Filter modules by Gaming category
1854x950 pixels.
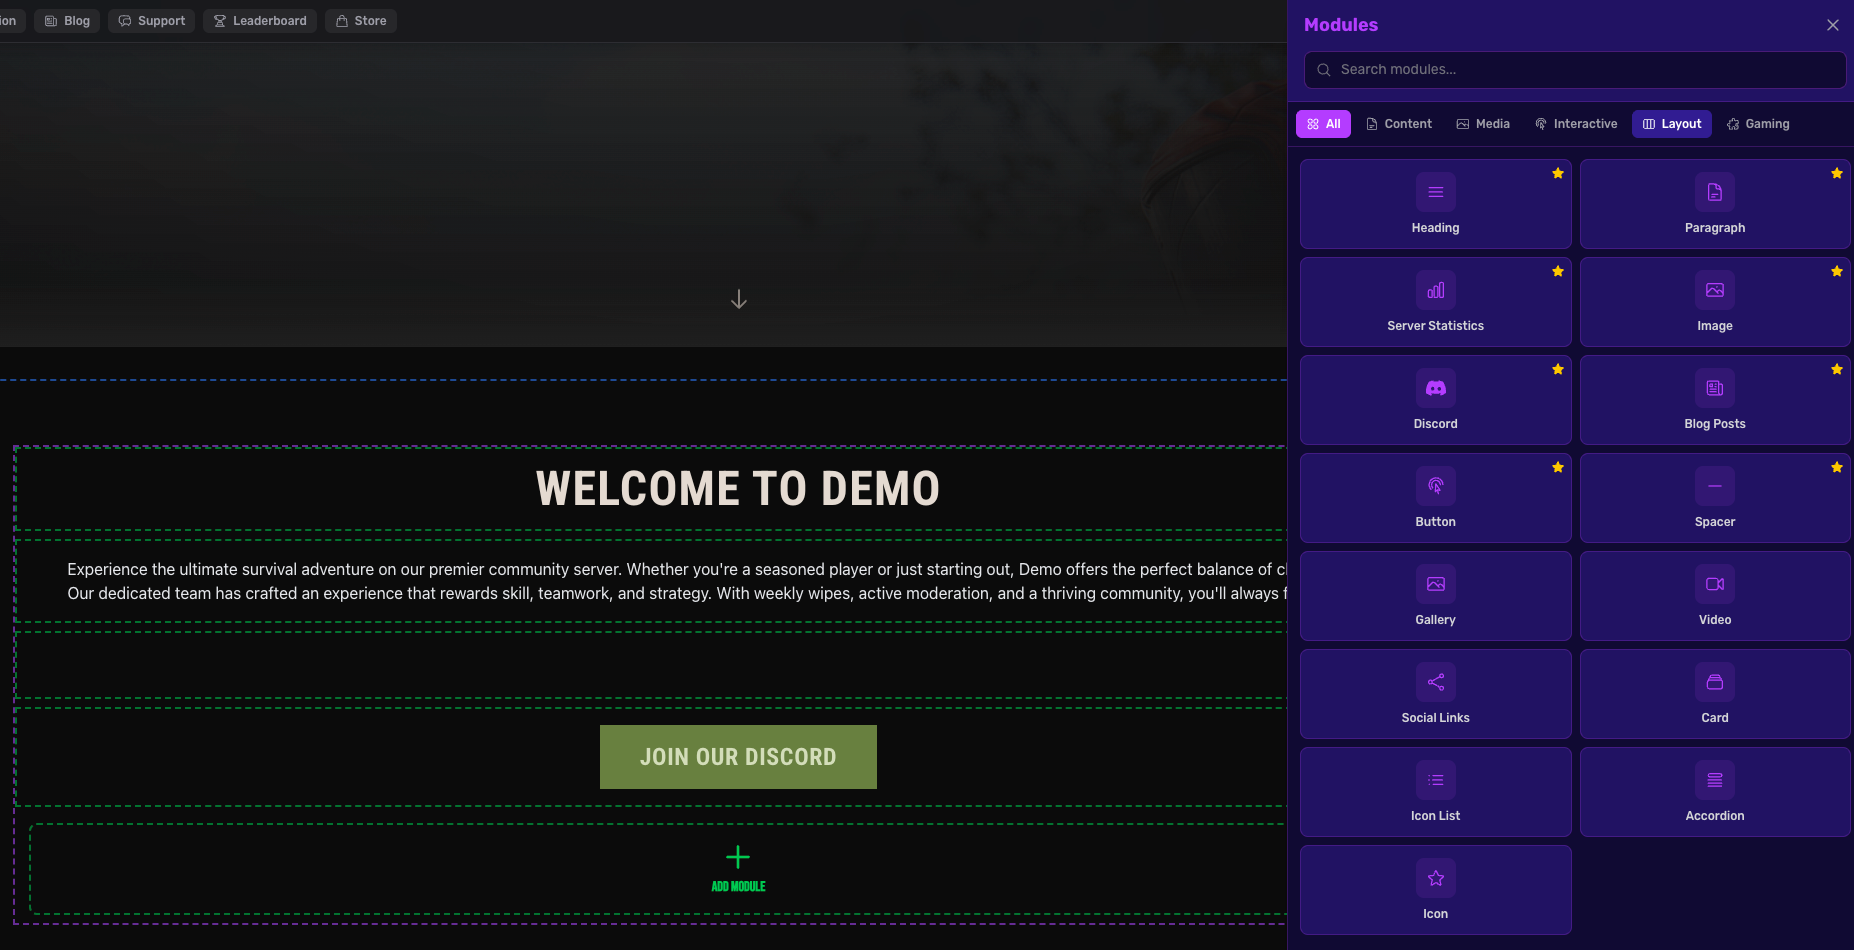[1757, 124]
